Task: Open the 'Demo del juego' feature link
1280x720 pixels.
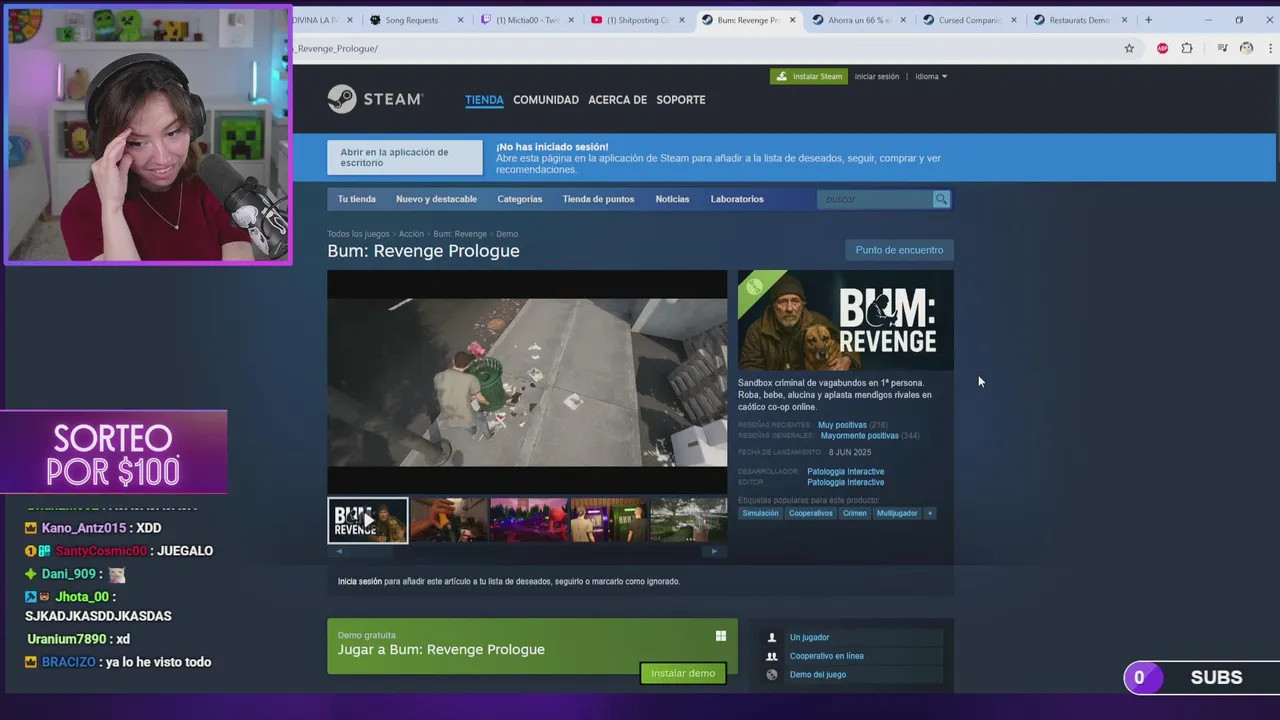Action: click(818, 675)
